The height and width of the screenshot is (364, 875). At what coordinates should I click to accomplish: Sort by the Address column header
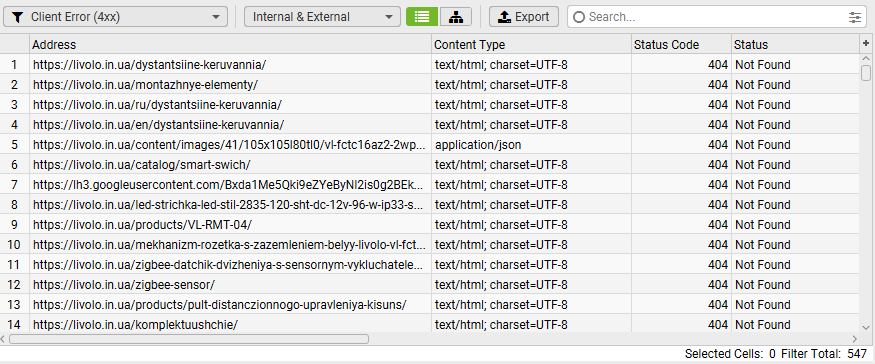230,44
